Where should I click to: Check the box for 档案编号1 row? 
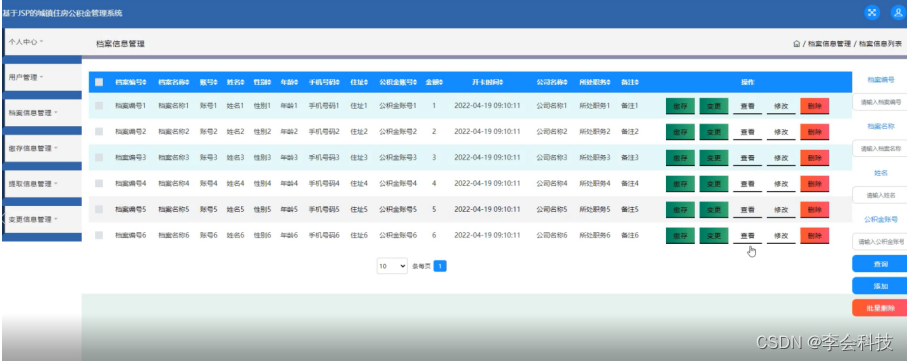99,106
